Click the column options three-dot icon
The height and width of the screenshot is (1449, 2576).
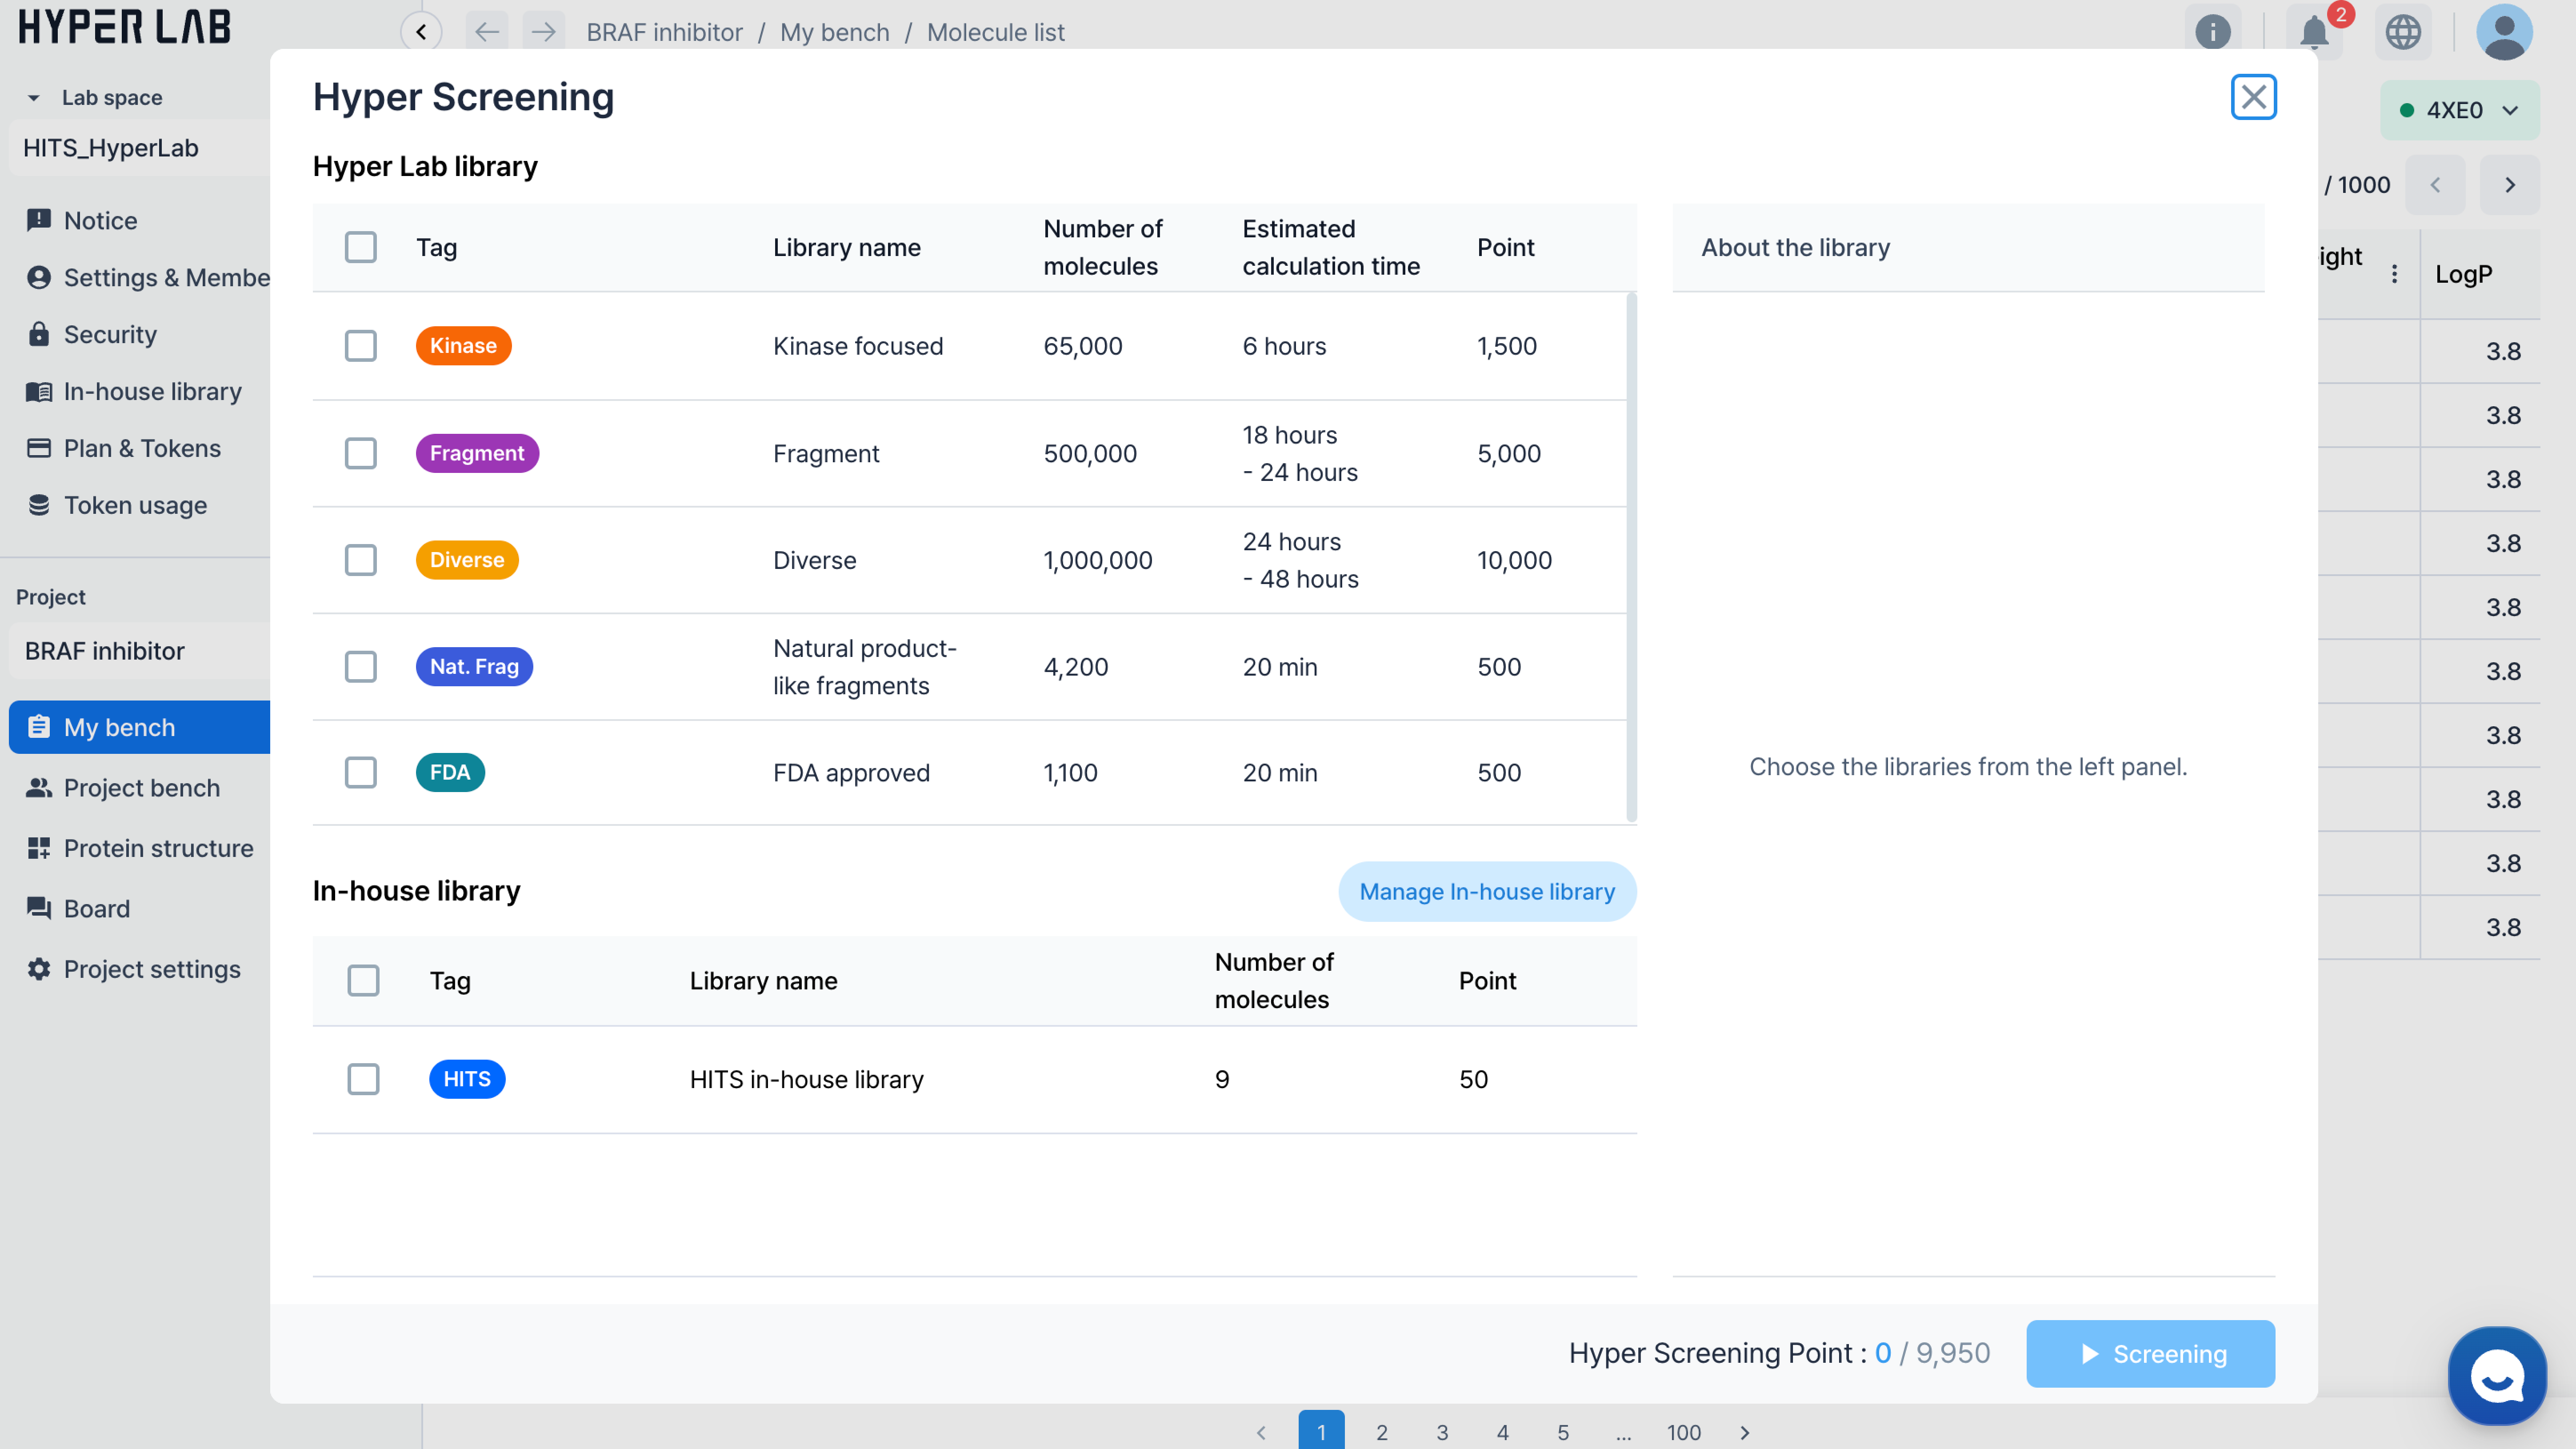(2394, 274)
